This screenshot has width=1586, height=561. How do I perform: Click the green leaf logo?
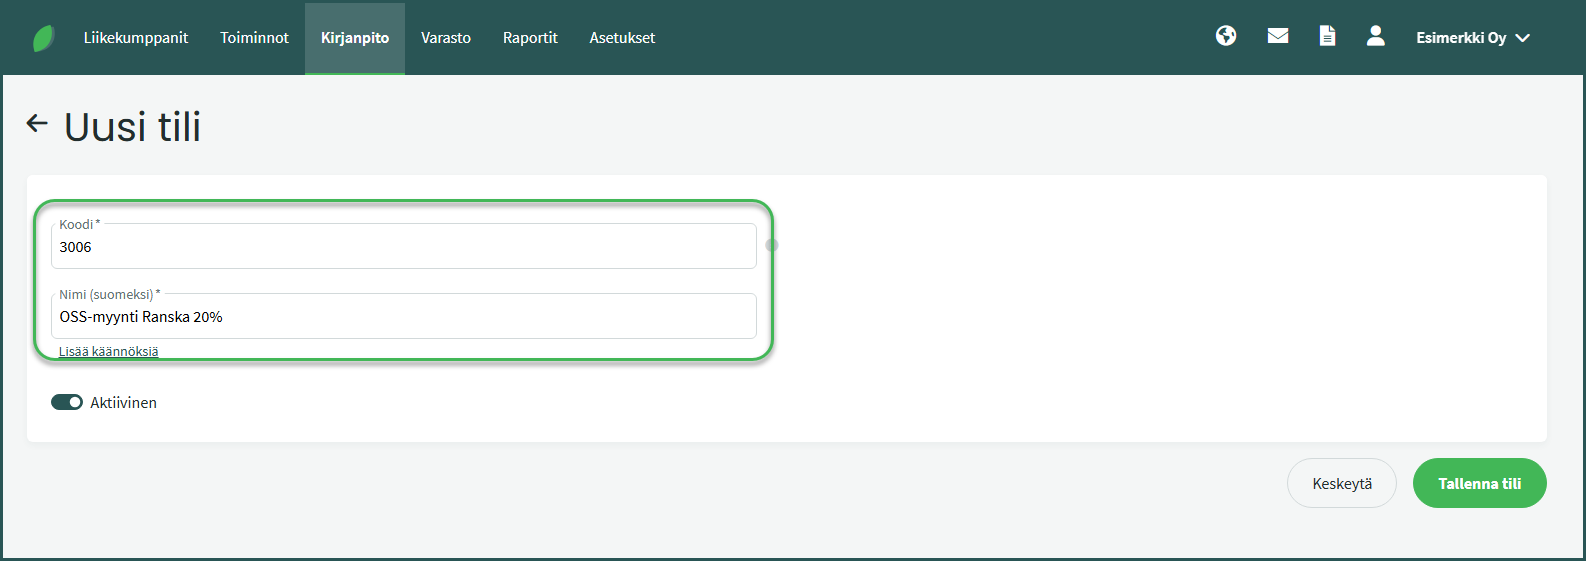(43, 38)
